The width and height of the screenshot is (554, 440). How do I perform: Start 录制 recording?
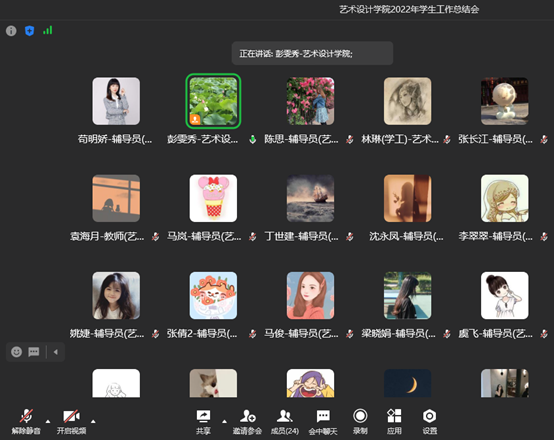click(360, 422)
